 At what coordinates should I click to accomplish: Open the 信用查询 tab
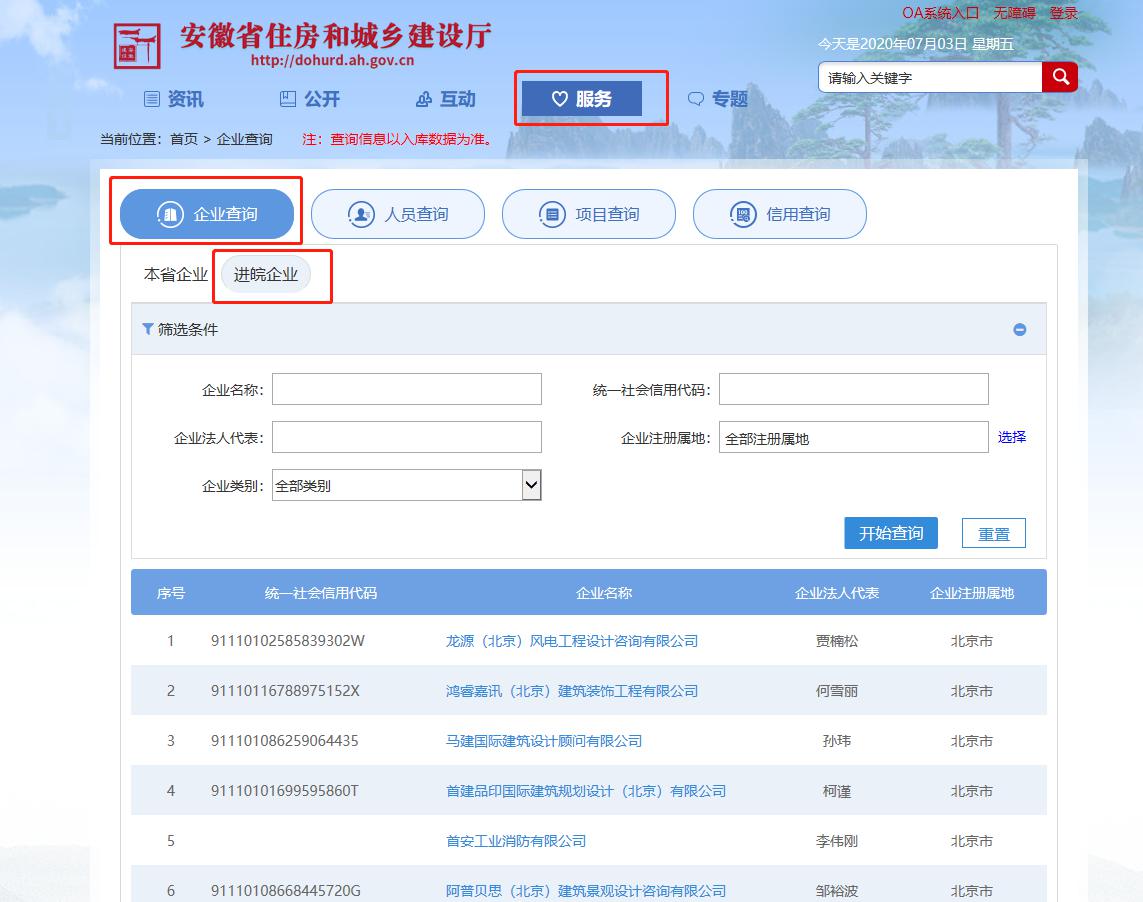(x=779, y=214)
